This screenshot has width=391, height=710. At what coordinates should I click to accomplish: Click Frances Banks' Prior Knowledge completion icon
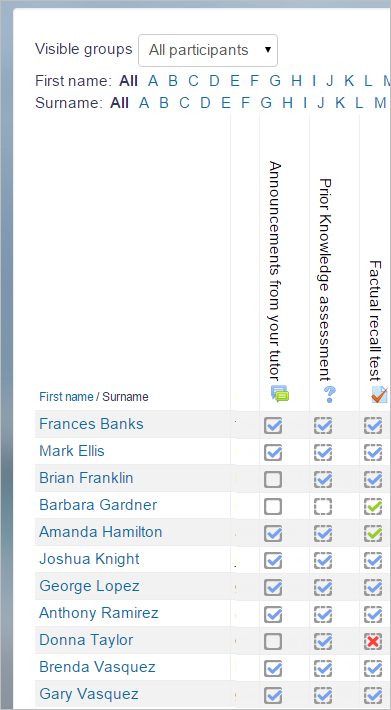point(323,426)
